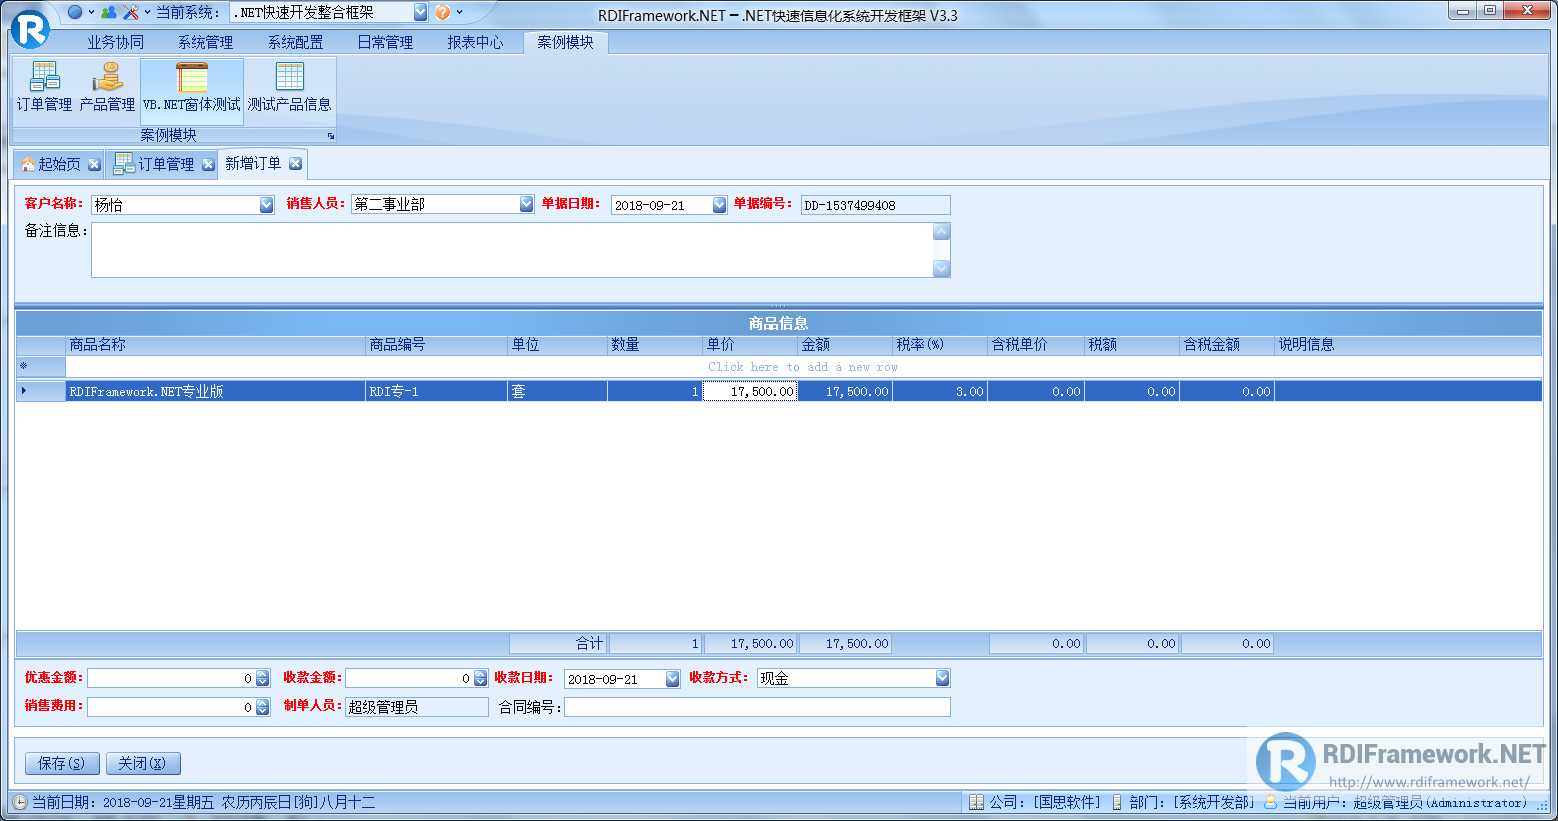Click the 含税金额 column header

[x=1227, y=345]
